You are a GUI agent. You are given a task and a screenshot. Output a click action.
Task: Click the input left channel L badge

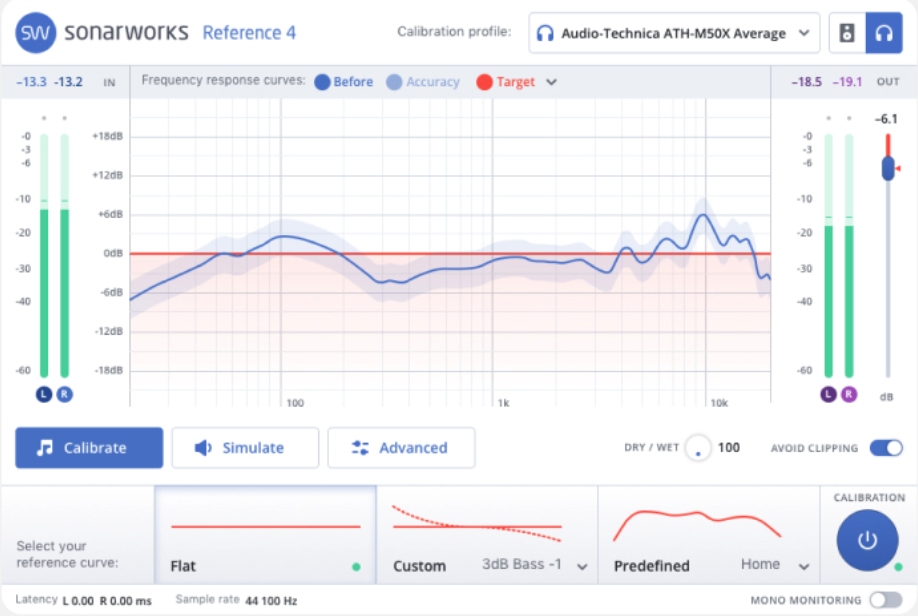[44, 394]
